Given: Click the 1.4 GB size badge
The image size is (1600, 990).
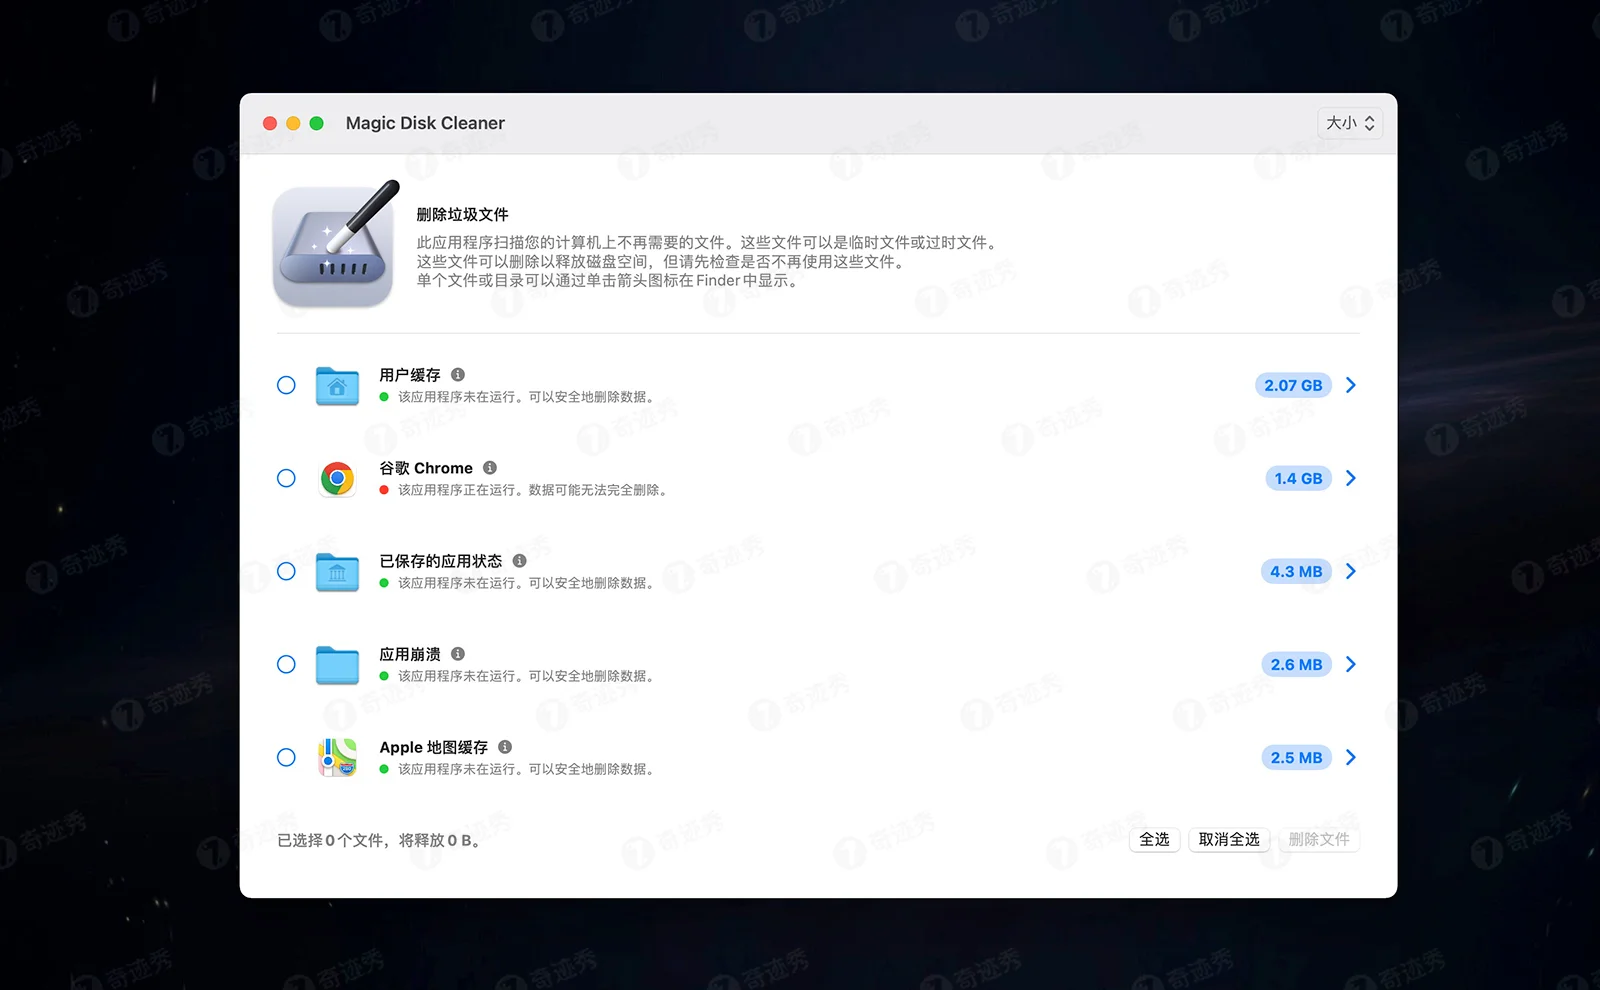Looking at the screenshot, I should [x=1297, y=478].
